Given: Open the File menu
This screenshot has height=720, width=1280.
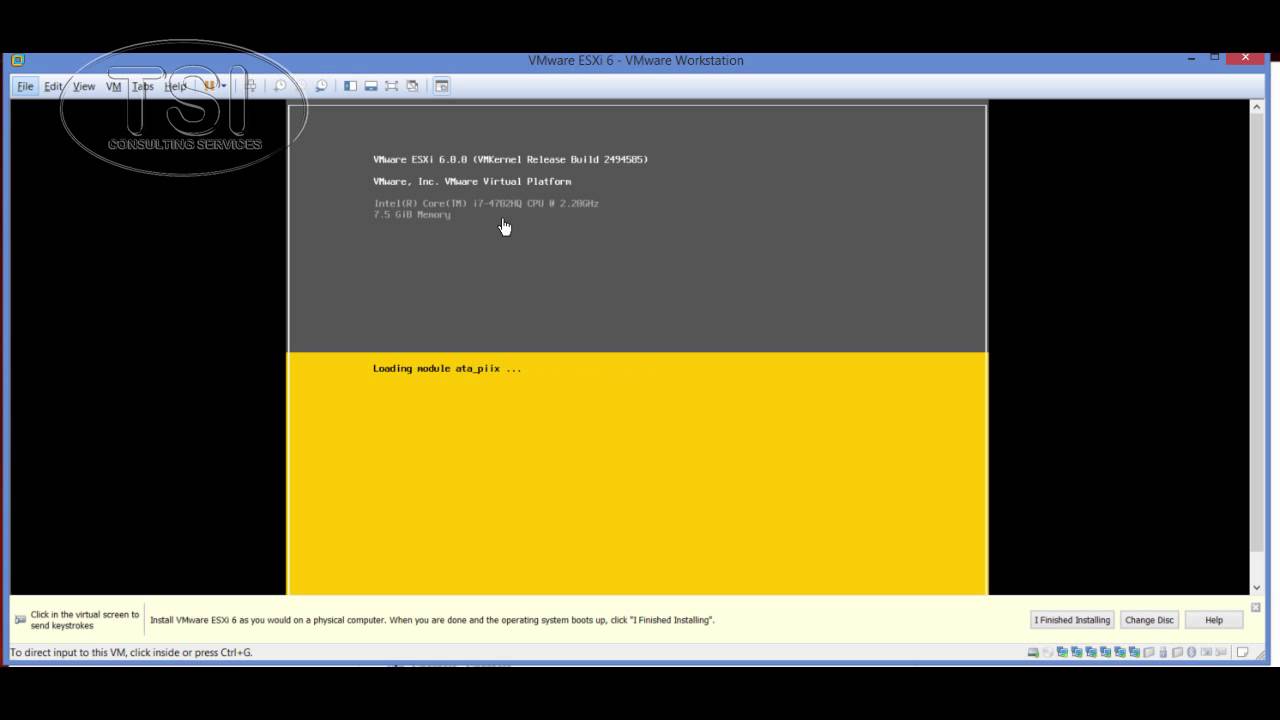Looking at the screenshot, I should pos(25,86).
